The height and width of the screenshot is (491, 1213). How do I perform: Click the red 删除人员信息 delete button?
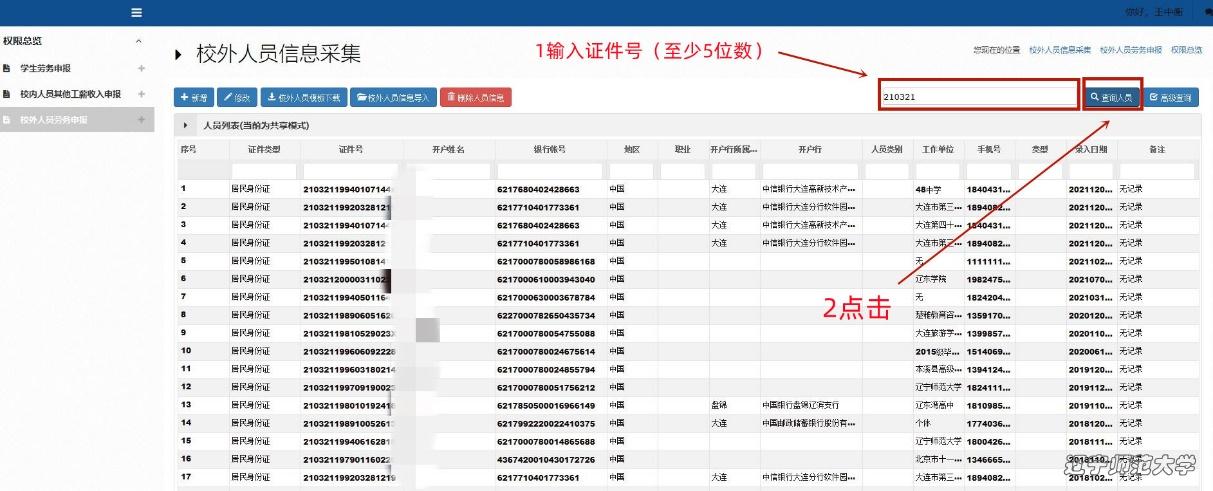pos(475,98)
